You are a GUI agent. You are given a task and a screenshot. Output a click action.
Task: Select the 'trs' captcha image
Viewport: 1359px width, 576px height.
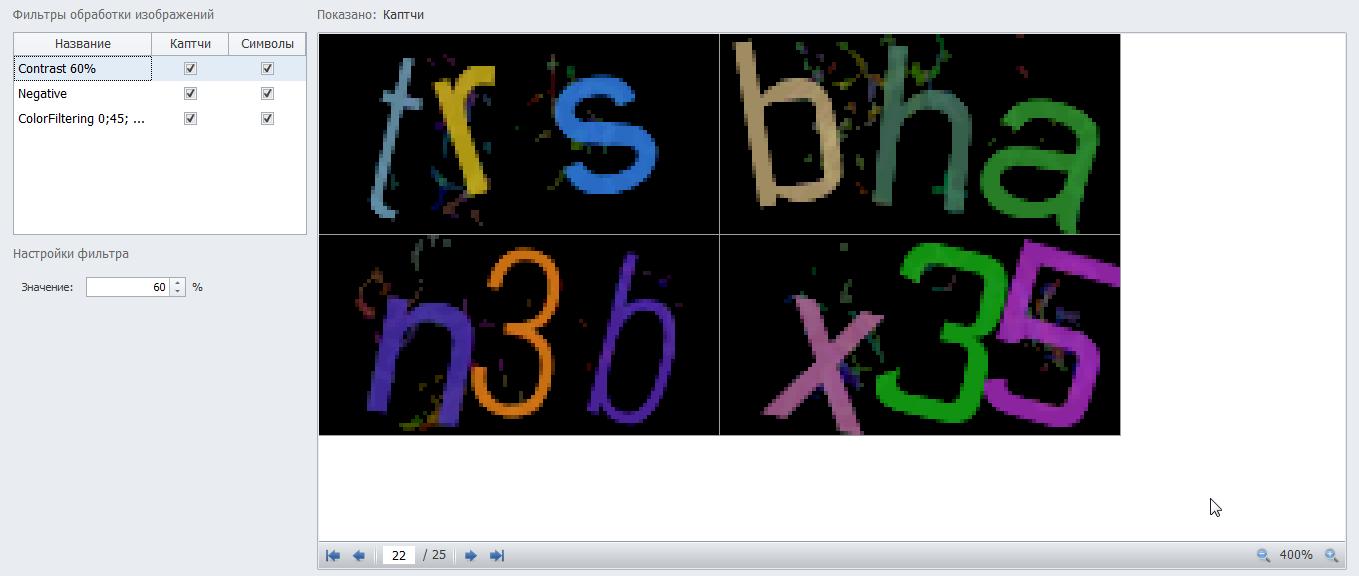(519, 134)
